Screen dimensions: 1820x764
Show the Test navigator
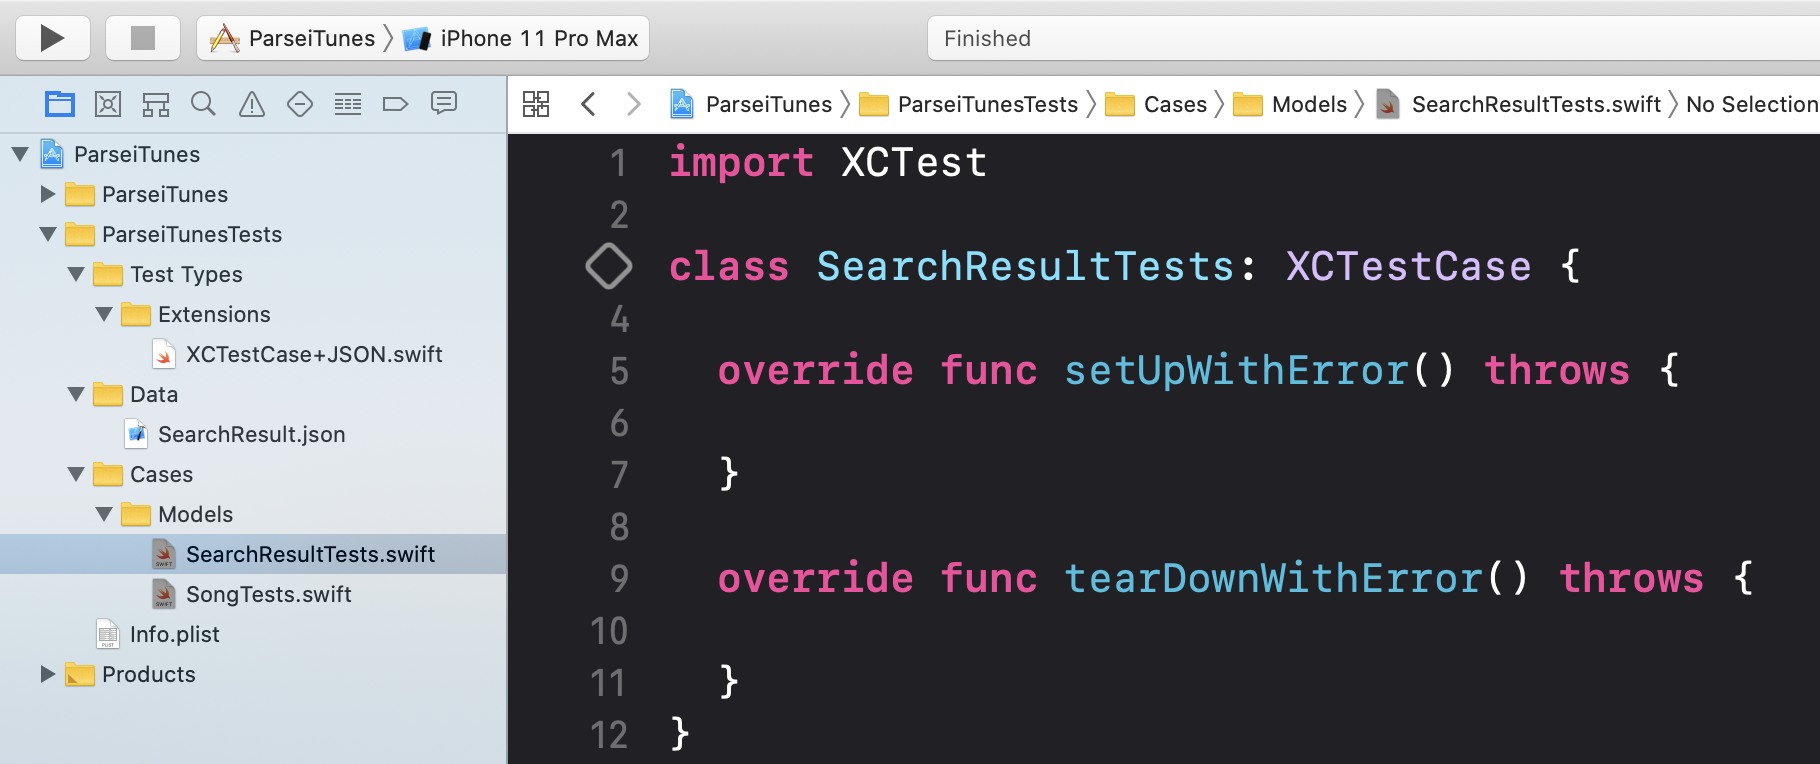click(300, 104)
